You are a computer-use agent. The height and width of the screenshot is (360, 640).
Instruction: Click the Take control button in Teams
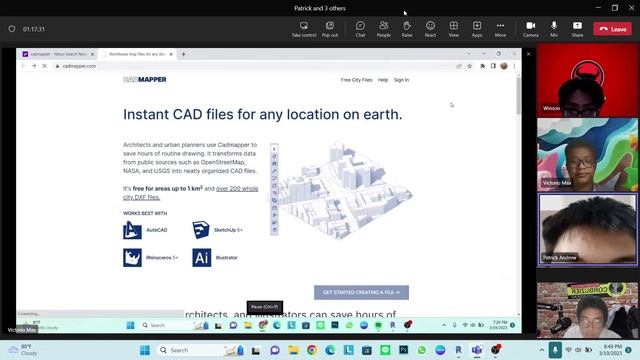[304, 29]
